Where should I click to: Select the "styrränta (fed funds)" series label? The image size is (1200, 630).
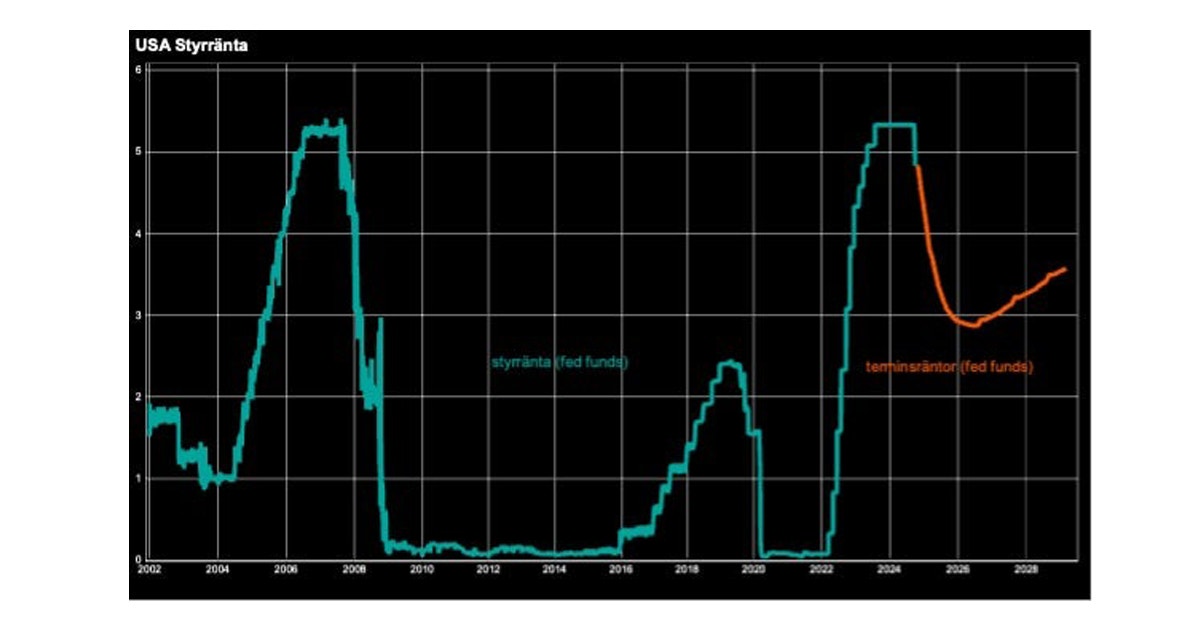(x=559, y=362)
